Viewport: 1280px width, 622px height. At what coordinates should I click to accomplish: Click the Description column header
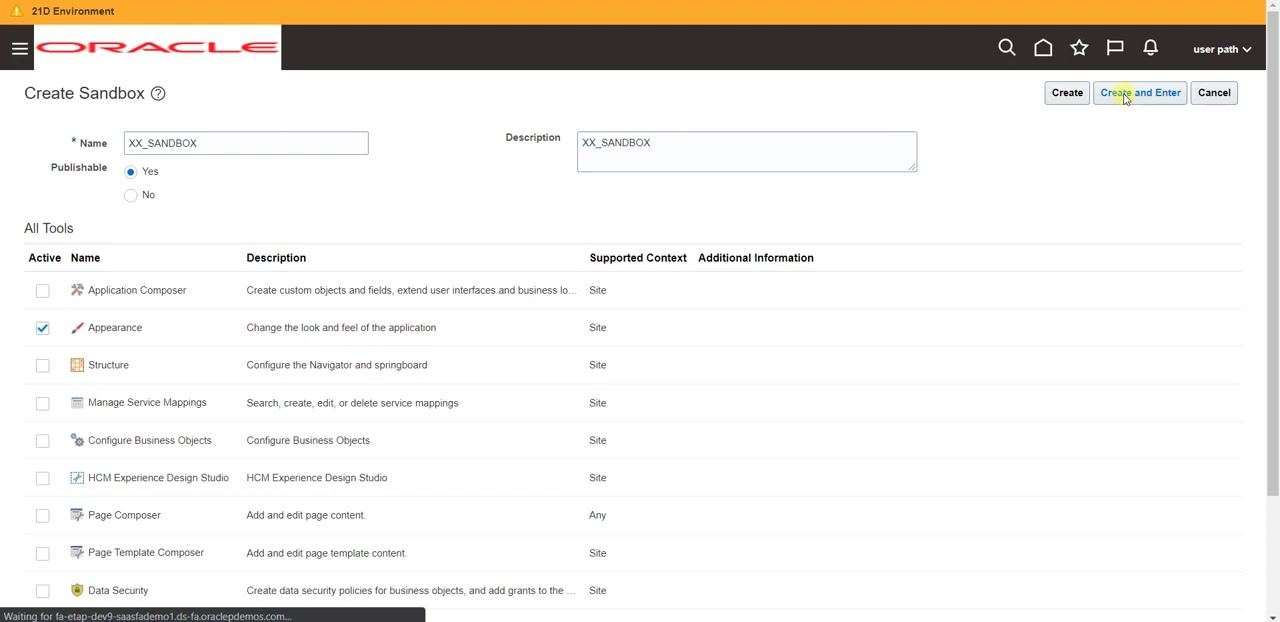click(x=276, y=258)
